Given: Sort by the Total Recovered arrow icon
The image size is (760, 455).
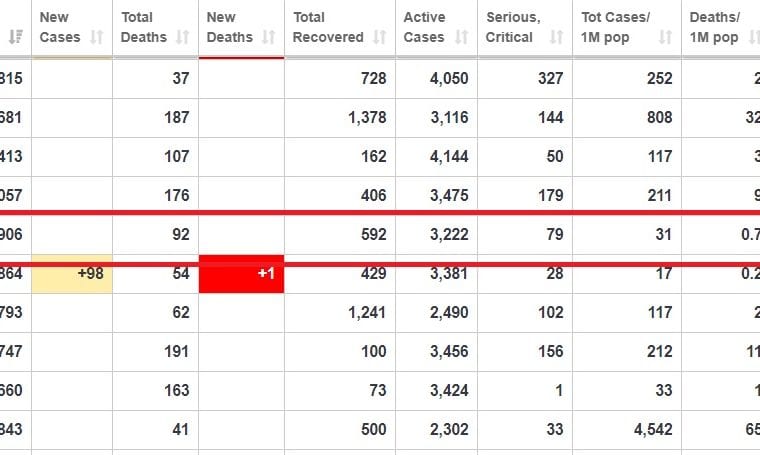Looking at the screenshot, I should click(x=380, y=37).
